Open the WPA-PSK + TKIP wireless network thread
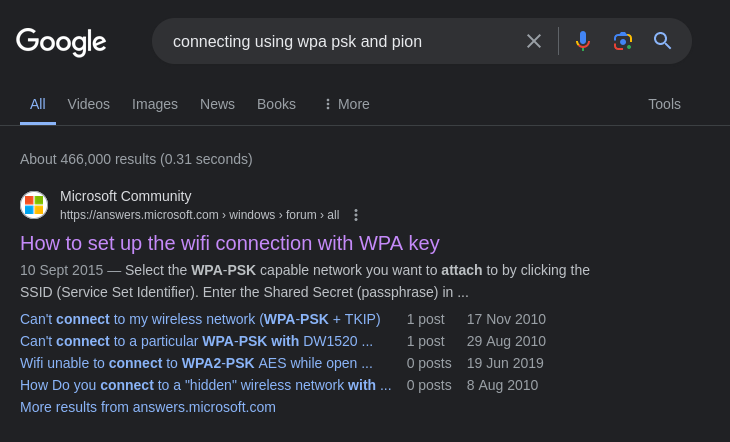 click(x=200, y=319)
